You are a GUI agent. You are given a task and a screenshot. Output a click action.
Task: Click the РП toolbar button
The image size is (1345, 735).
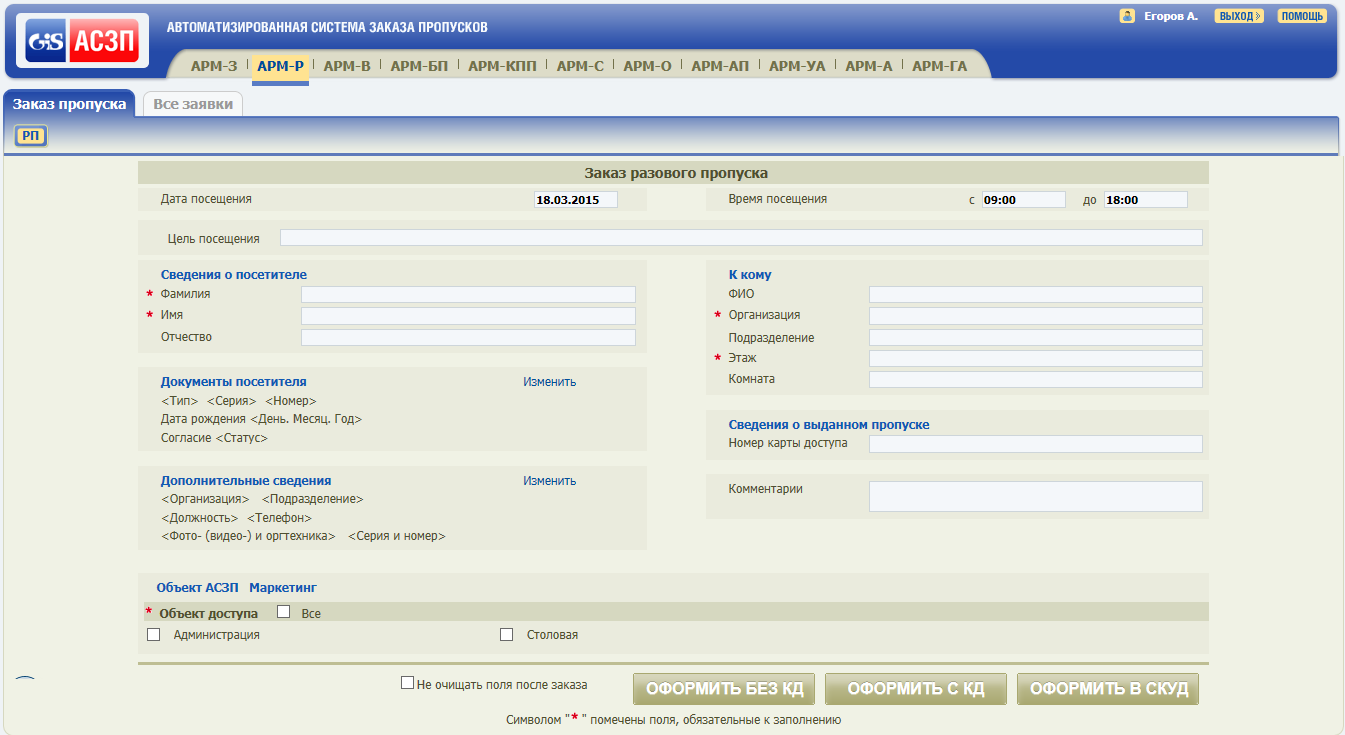pyautogui.click(x=31, y=136)
